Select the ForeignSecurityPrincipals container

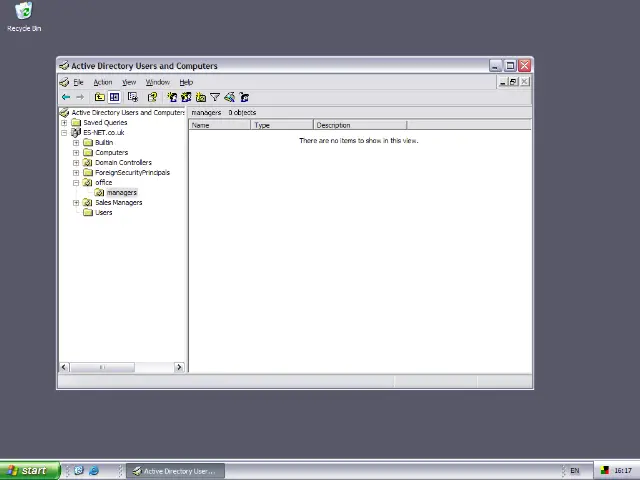point(132,173)
